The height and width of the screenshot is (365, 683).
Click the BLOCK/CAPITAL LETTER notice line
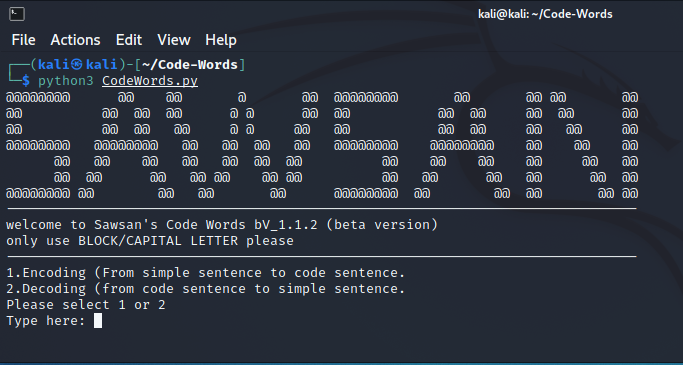point(150,241)
